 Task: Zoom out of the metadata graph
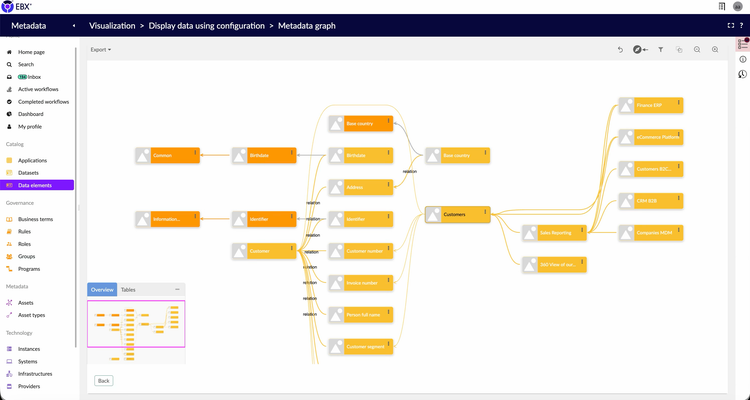tap(697, 50)
